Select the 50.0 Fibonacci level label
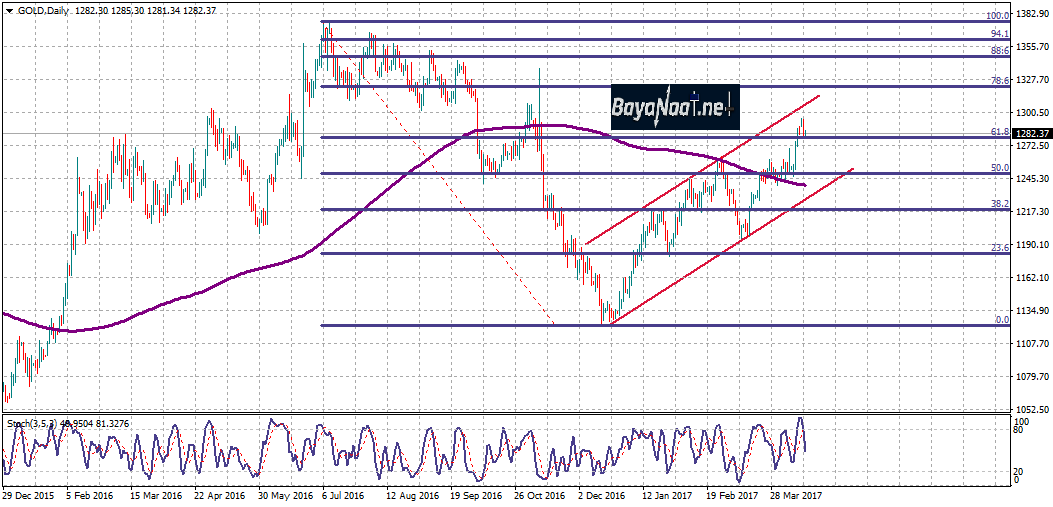The image size is (1053, 507). (998, 168)
